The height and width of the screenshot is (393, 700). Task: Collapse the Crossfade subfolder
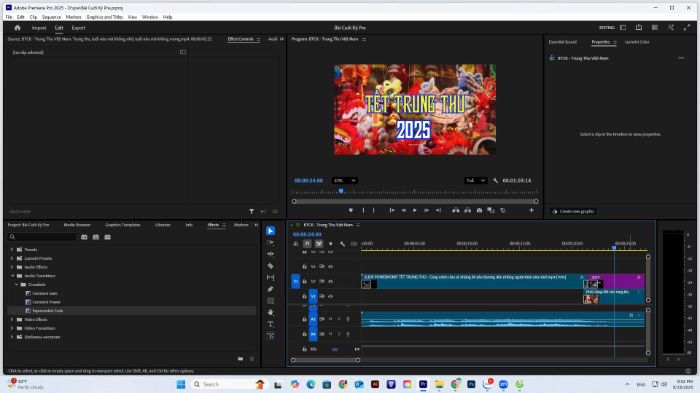[x=17, y=284]
